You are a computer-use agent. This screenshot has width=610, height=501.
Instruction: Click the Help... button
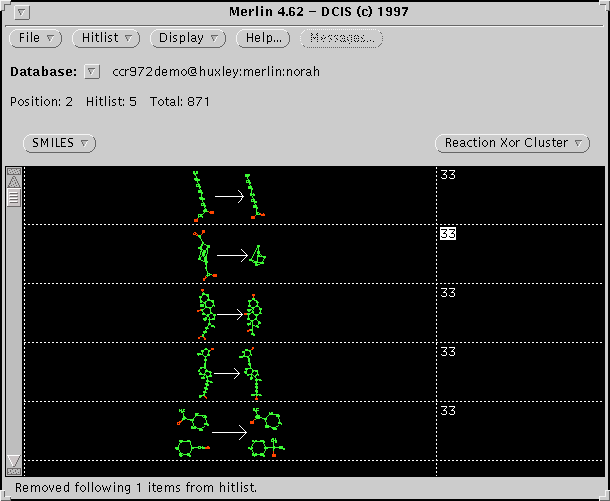(x=263, y=38)
